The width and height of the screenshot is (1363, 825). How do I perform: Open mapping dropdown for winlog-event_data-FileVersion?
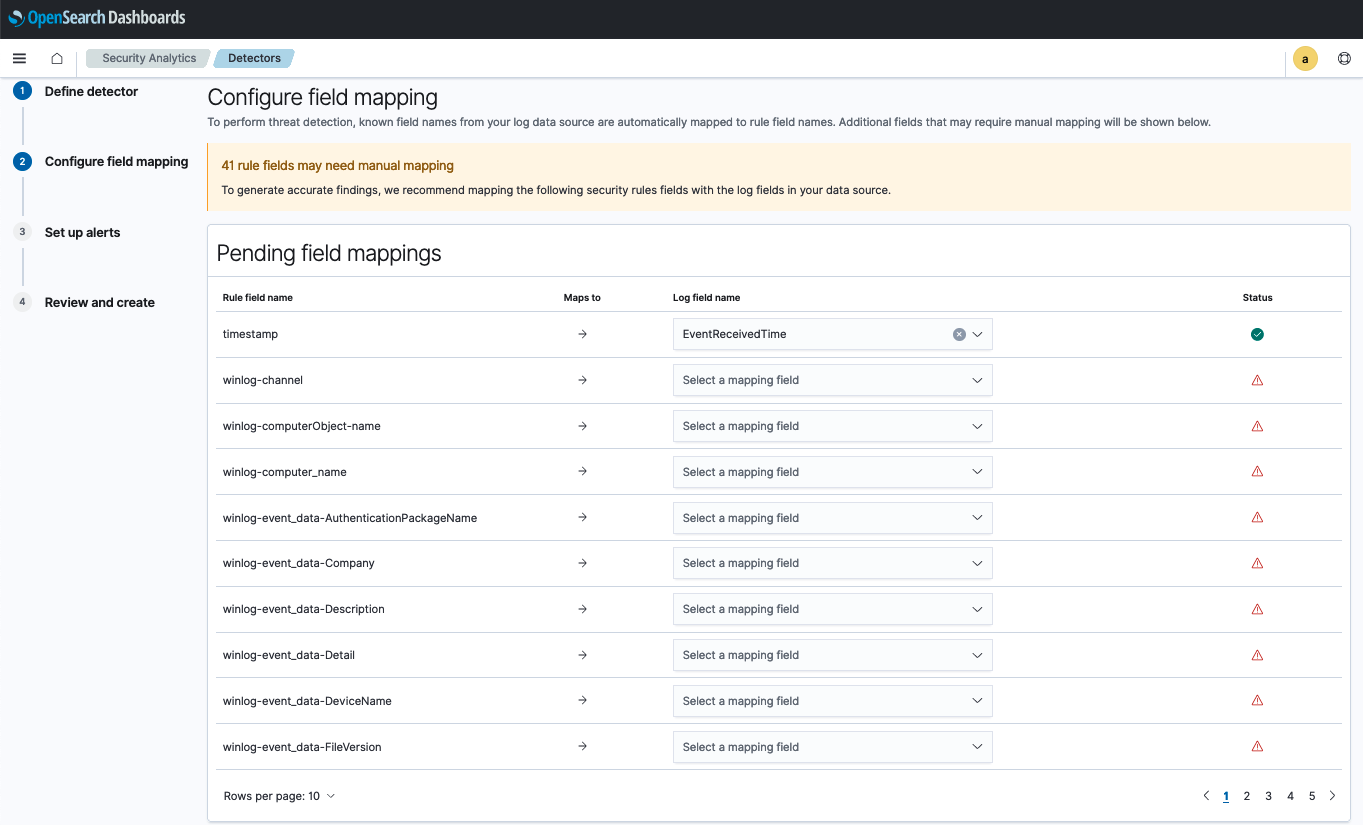click(x=832, y=747)
